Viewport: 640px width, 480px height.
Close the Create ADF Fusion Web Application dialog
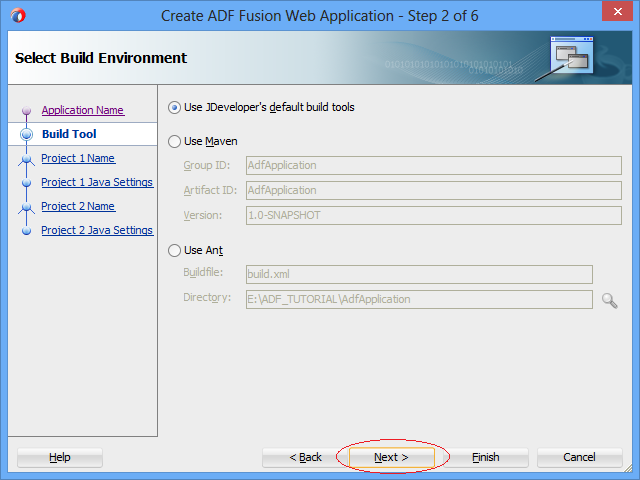point(618,12)
